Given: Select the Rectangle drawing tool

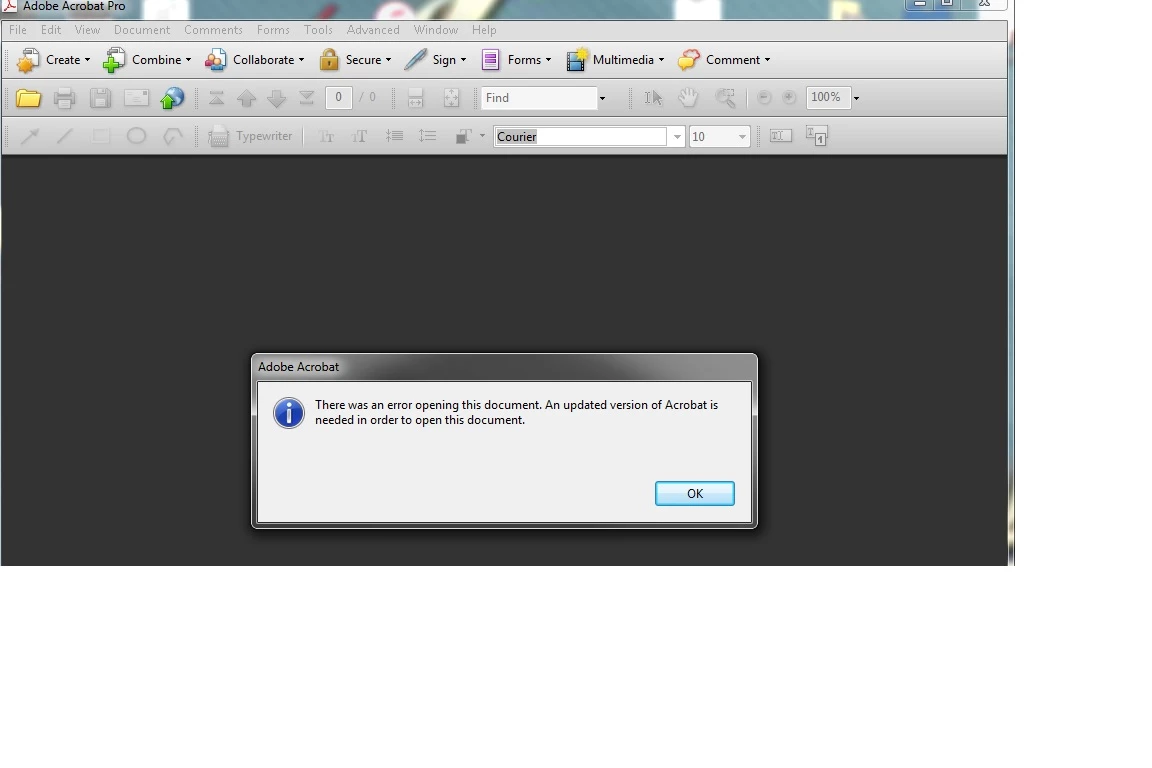Looking at the screenshot, I should pyautogui.click(x=101, y=136).
